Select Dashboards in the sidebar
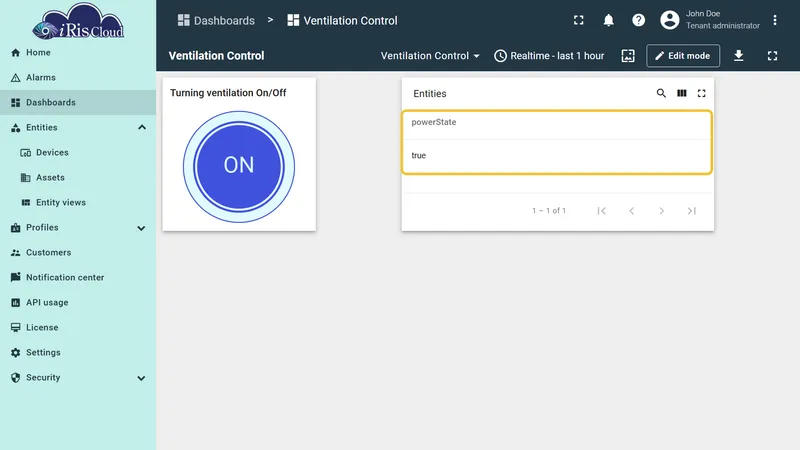The height and width of the screenshot is (450, 800). click(78, 103)
